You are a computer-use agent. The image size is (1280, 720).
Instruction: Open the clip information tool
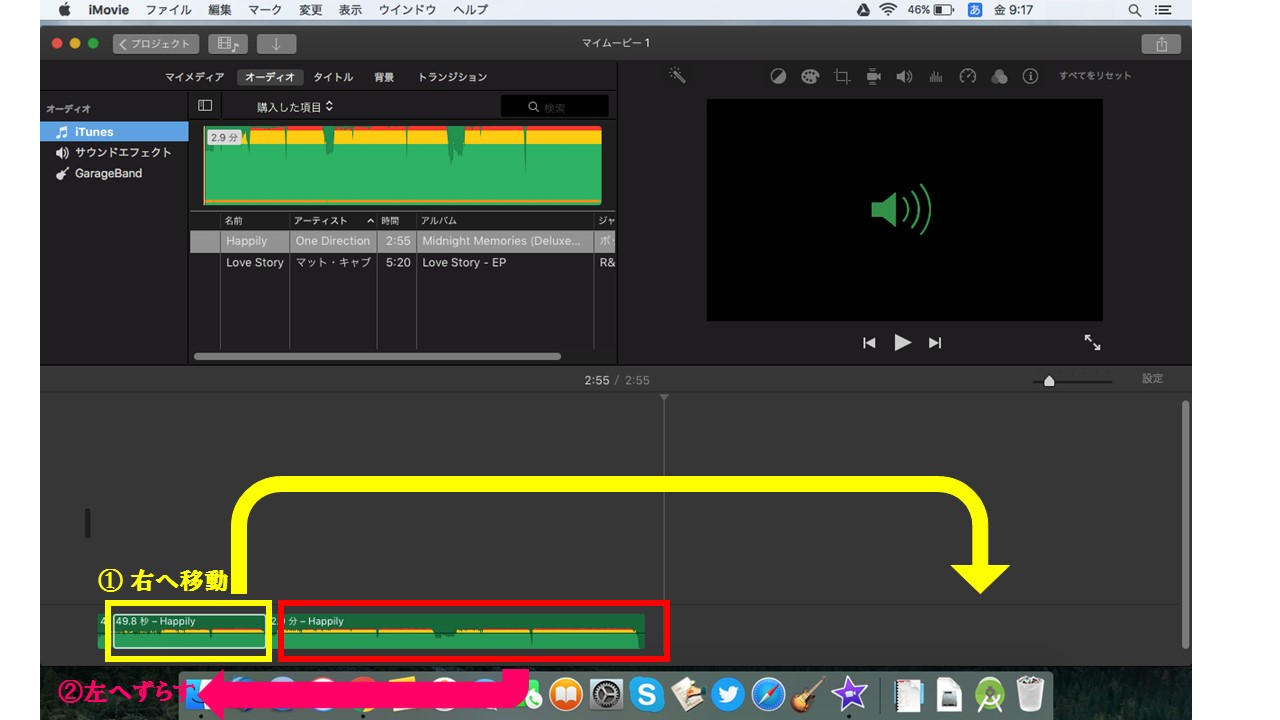pos(1031,76)
